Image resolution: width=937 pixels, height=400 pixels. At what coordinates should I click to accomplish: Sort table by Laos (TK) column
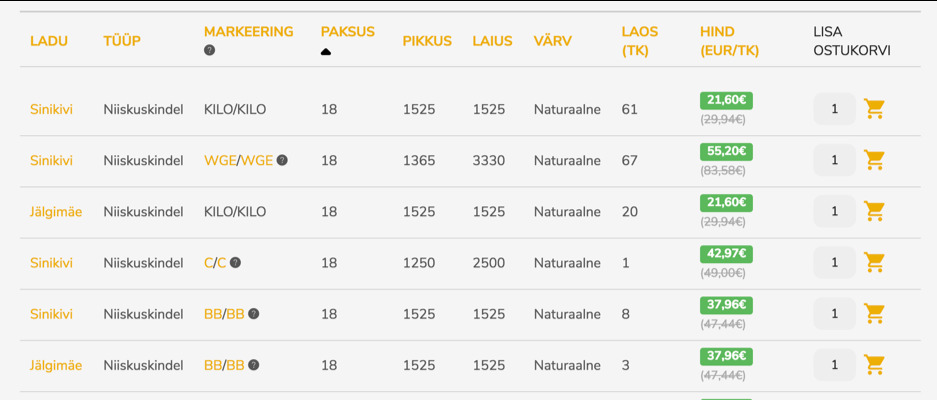tap(639, 41)
